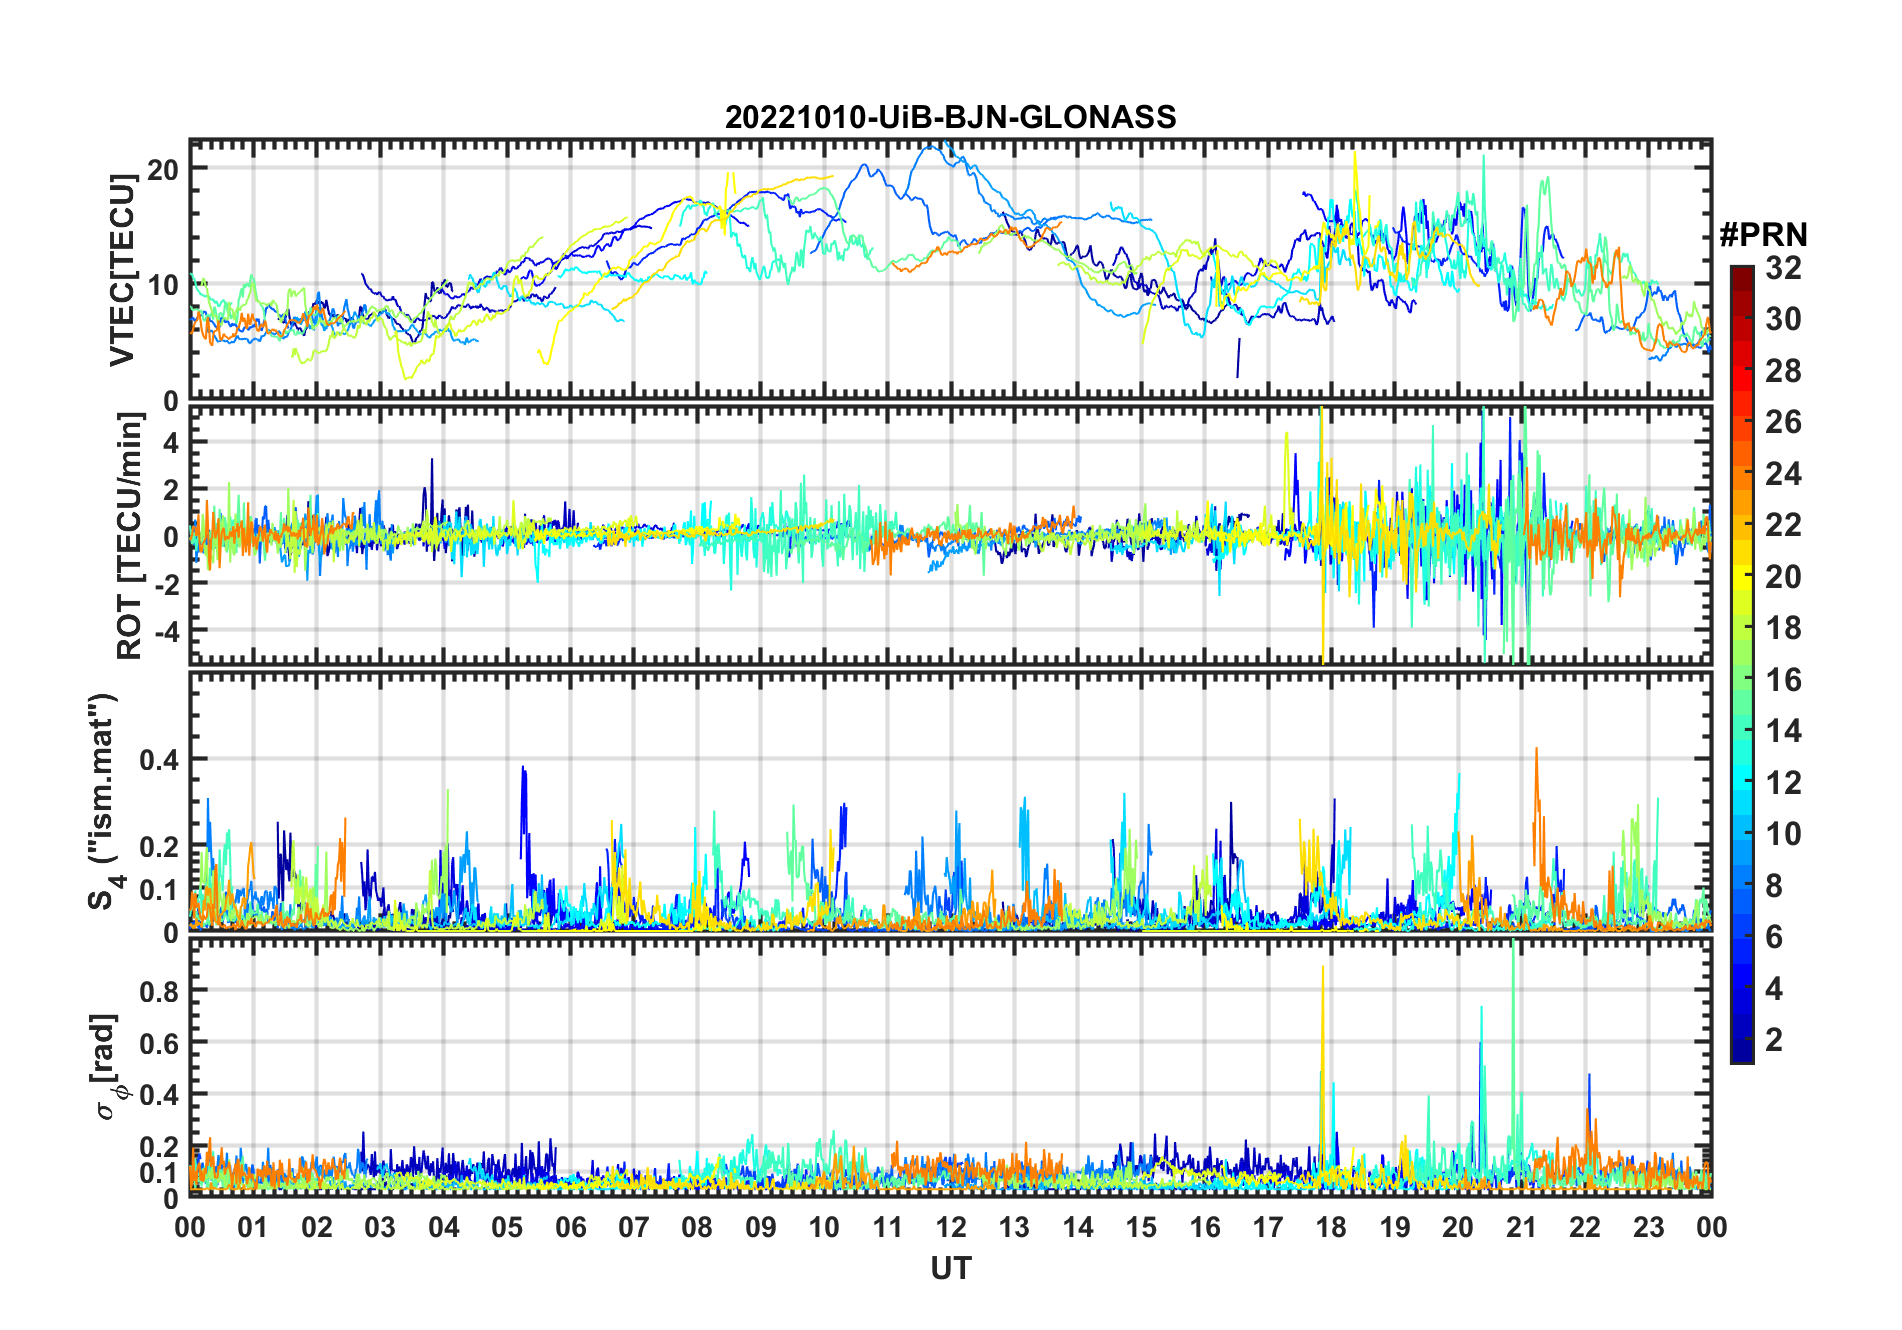Select the UT axis tick label 13
1902x1330 pixels.
(x=1014, y=1228)
